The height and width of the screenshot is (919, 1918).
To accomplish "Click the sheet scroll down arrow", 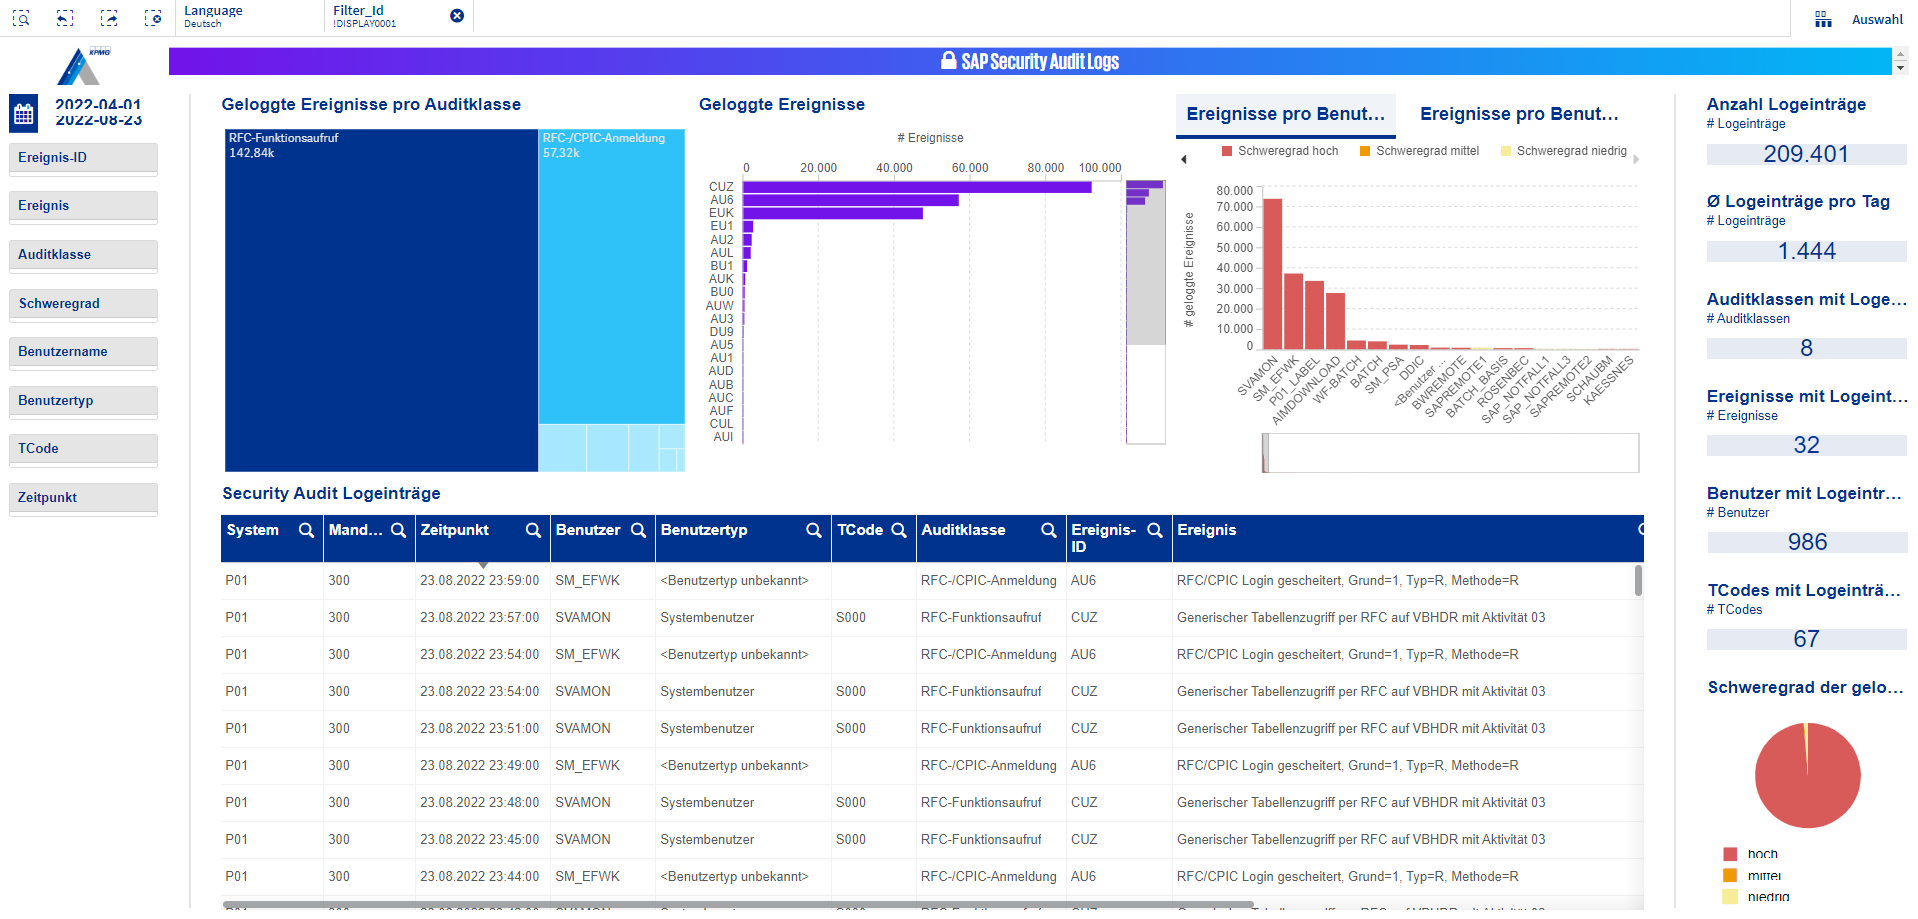I will (x=1900, y=68).
